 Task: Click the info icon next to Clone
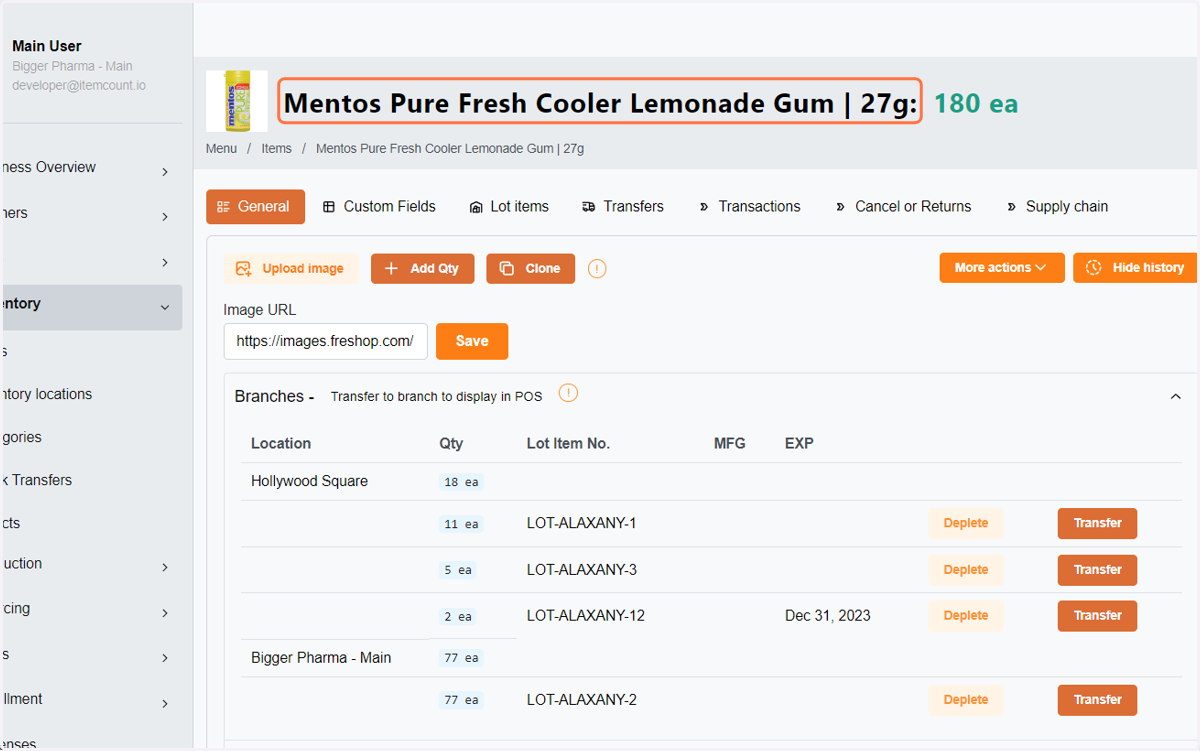point(597,268)
